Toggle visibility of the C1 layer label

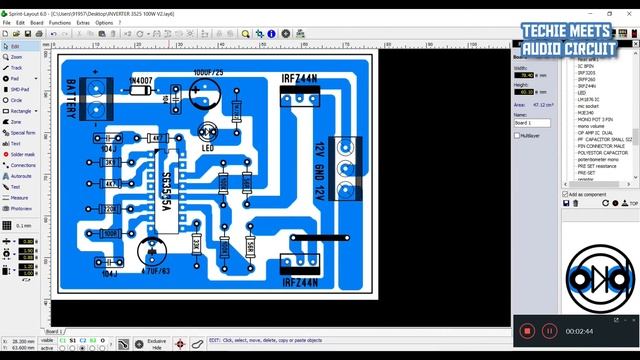tap(62, 340)
